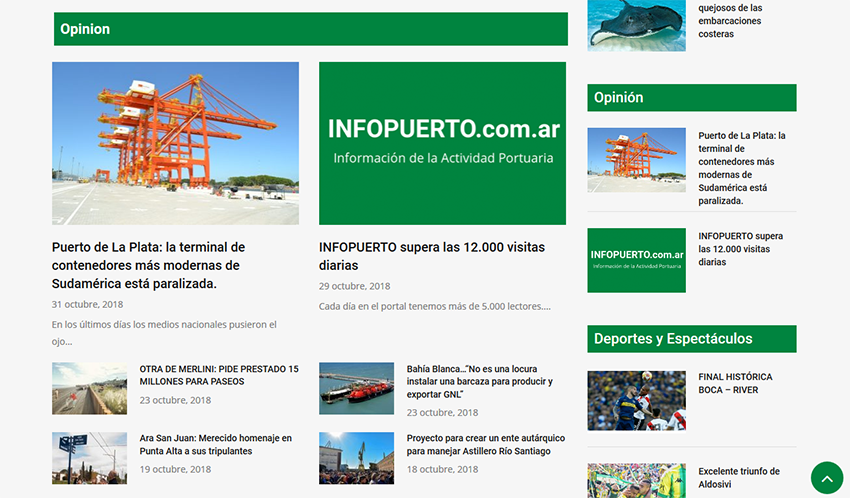Click the date 29 octubre, 2018

click(355, 286)
